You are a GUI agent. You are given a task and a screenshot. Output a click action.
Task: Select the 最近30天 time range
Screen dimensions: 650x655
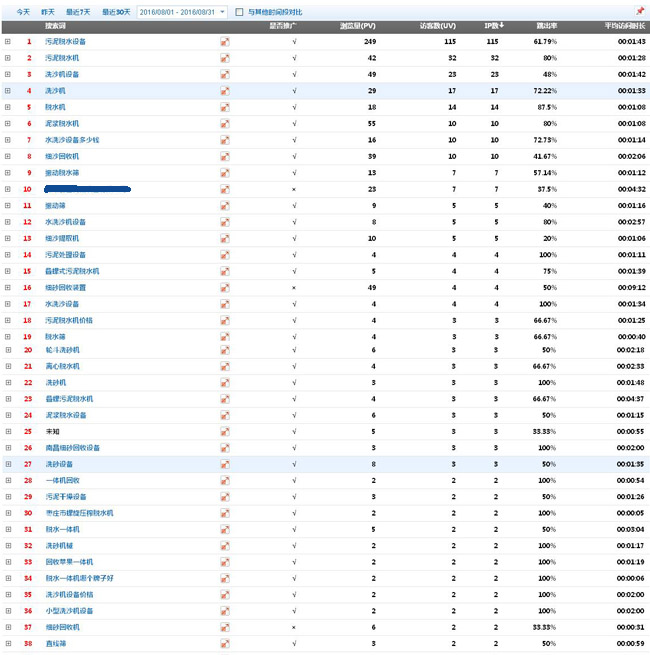[x=115, y=11]
